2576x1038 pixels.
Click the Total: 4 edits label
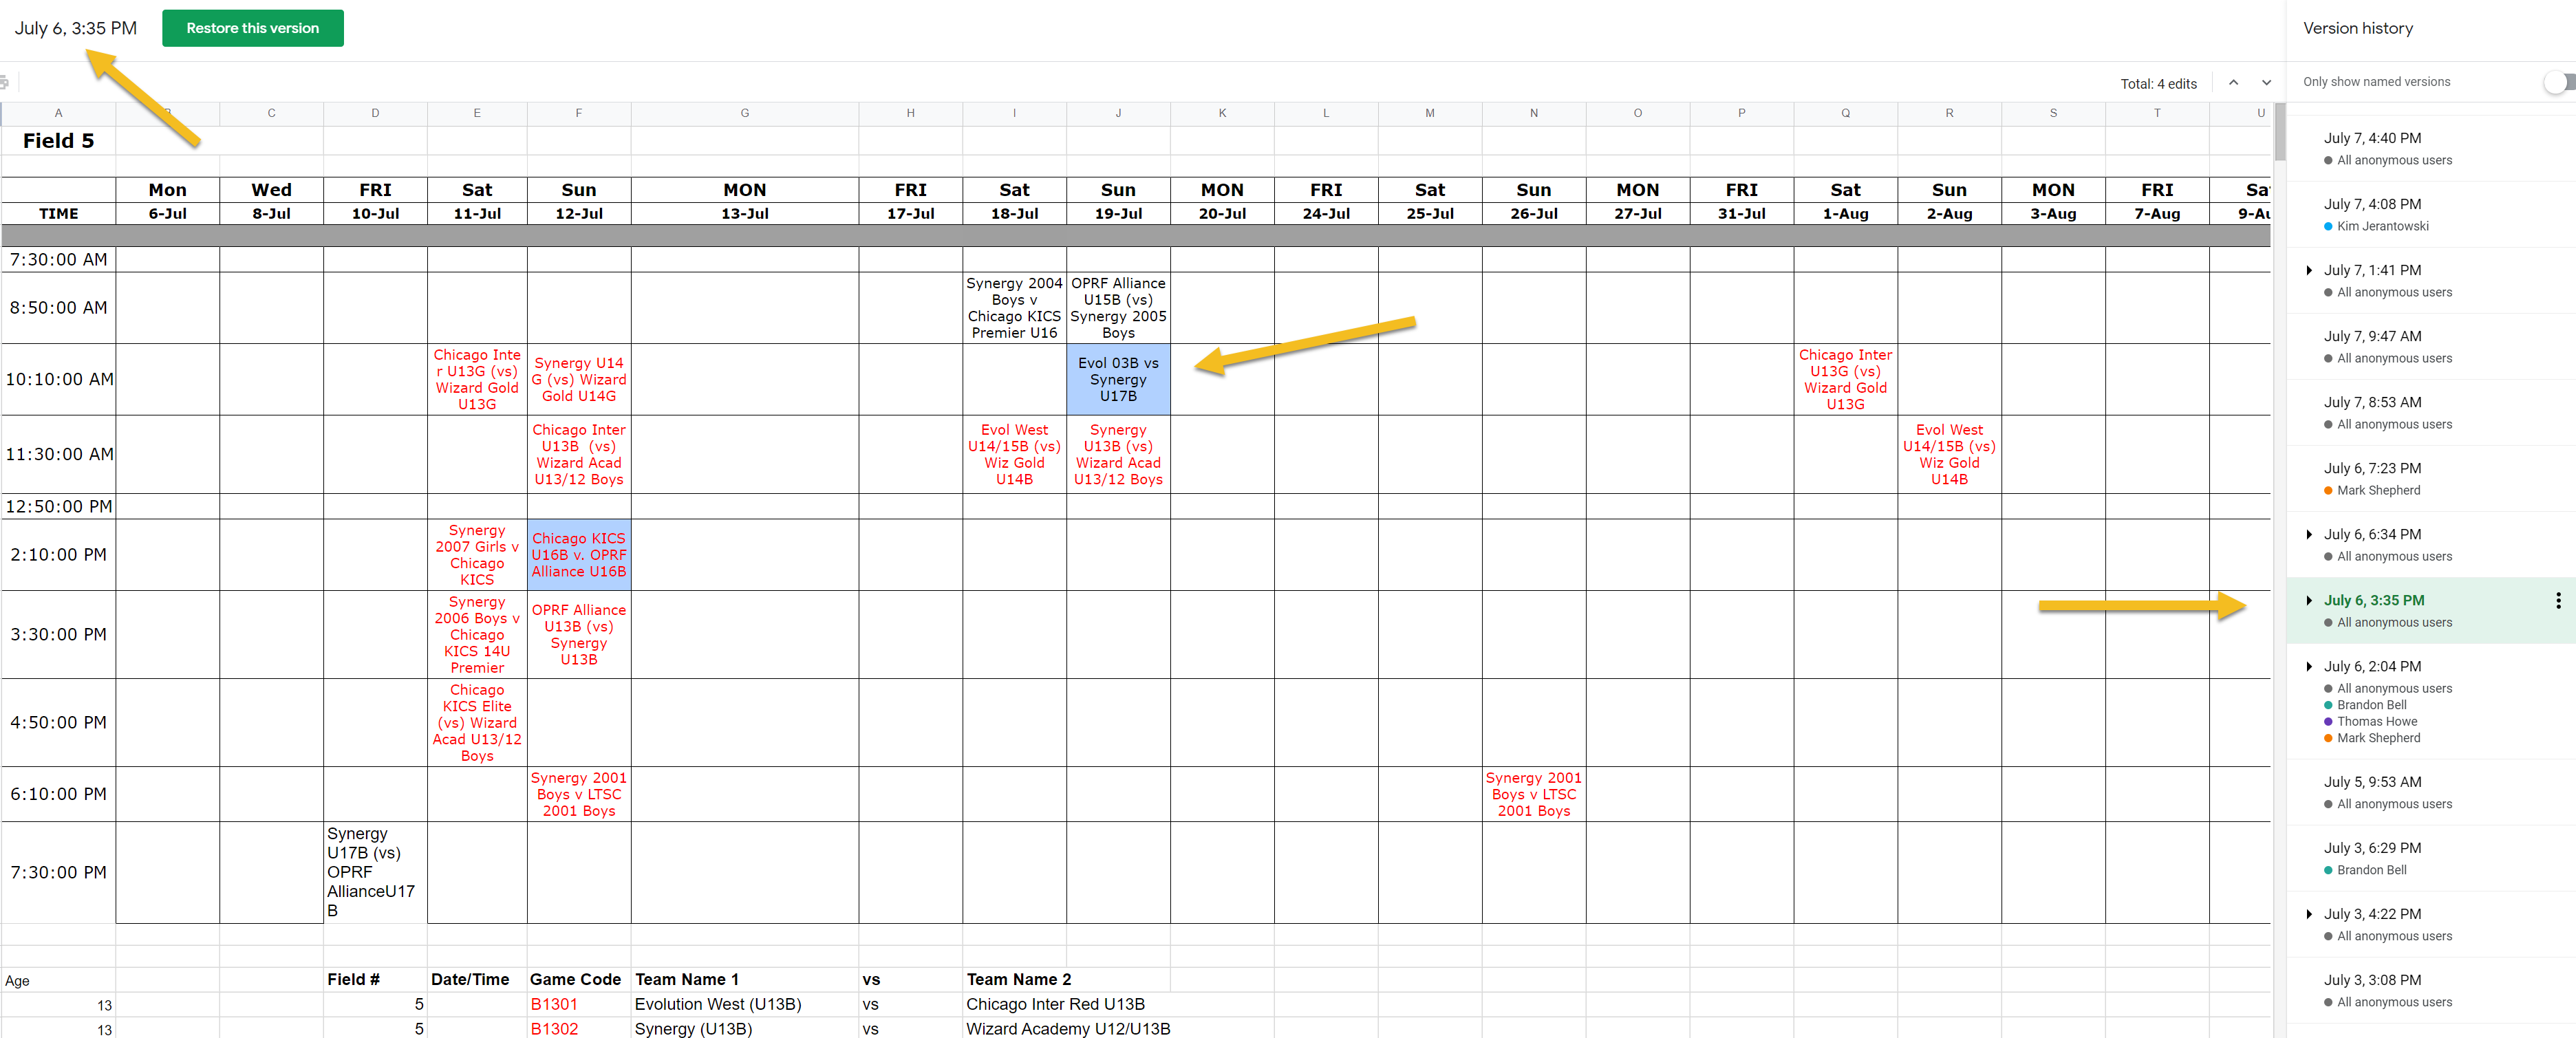[2158, 84]
